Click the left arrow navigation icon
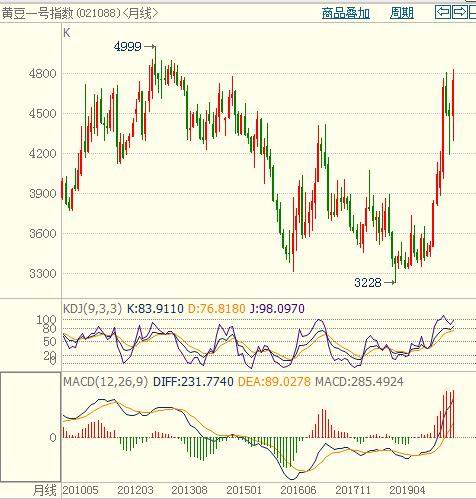This screenshot has width=476, height=499. (443, 12)
